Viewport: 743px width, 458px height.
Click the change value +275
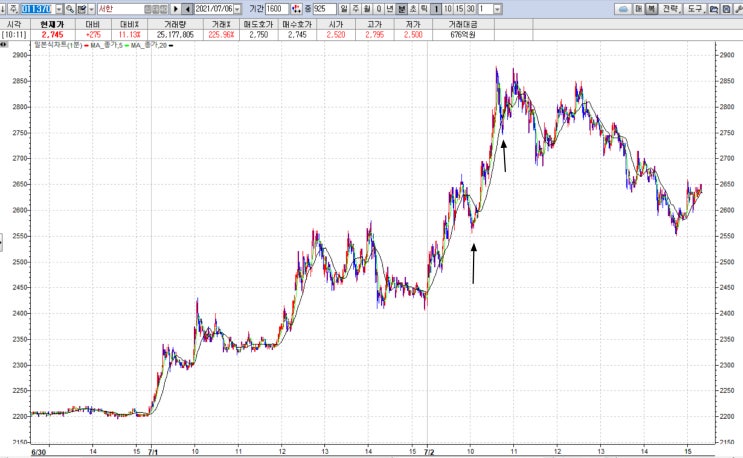93,35
